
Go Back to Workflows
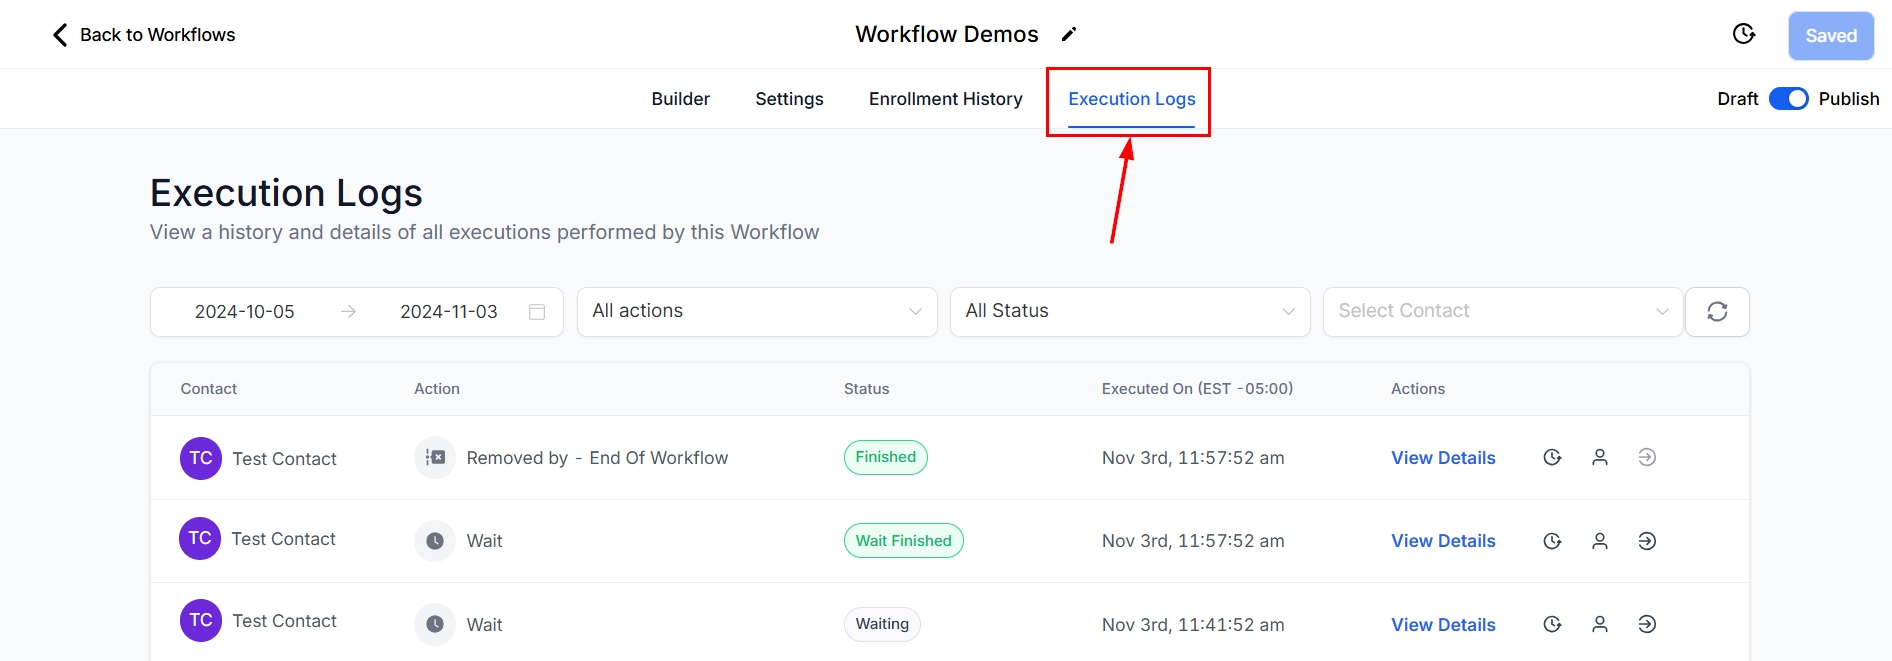tap(144, 35)
